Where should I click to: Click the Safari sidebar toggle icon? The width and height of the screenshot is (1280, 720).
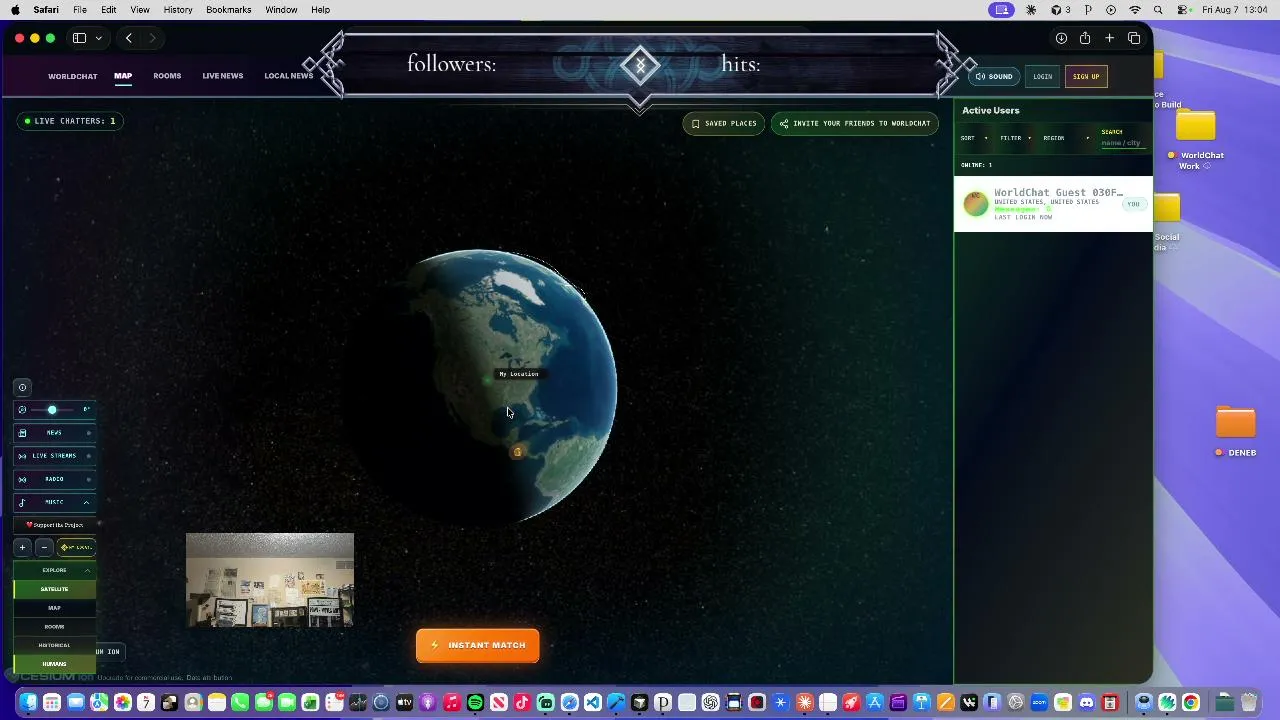coord(79,38)
